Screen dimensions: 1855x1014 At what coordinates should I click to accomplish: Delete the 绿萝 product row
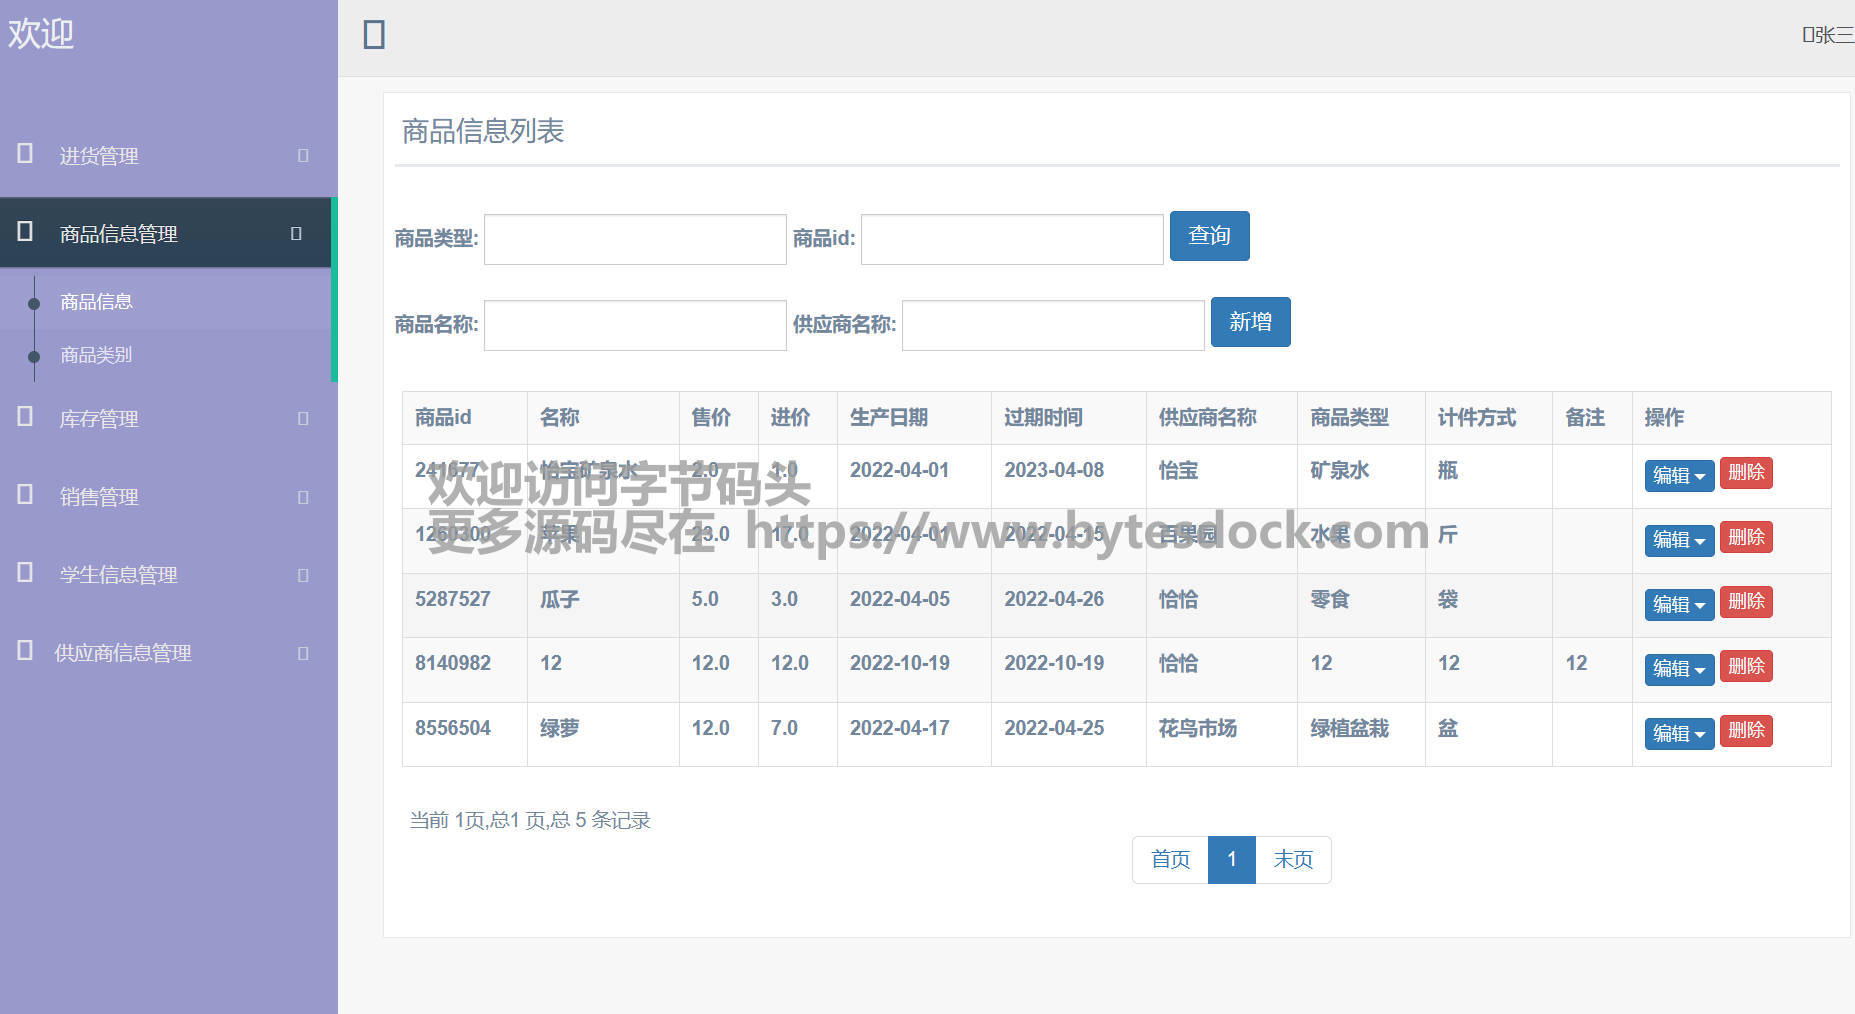(1745, 731)
